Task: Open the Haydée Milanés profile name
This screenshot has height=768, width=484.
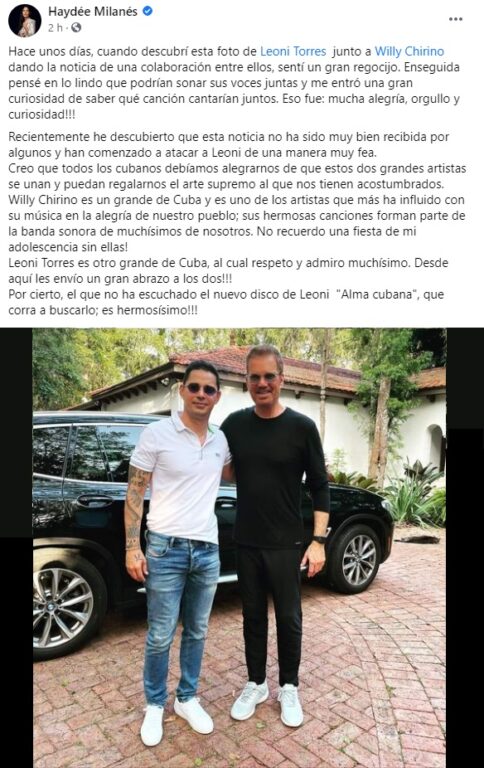Action: point(93,11)
